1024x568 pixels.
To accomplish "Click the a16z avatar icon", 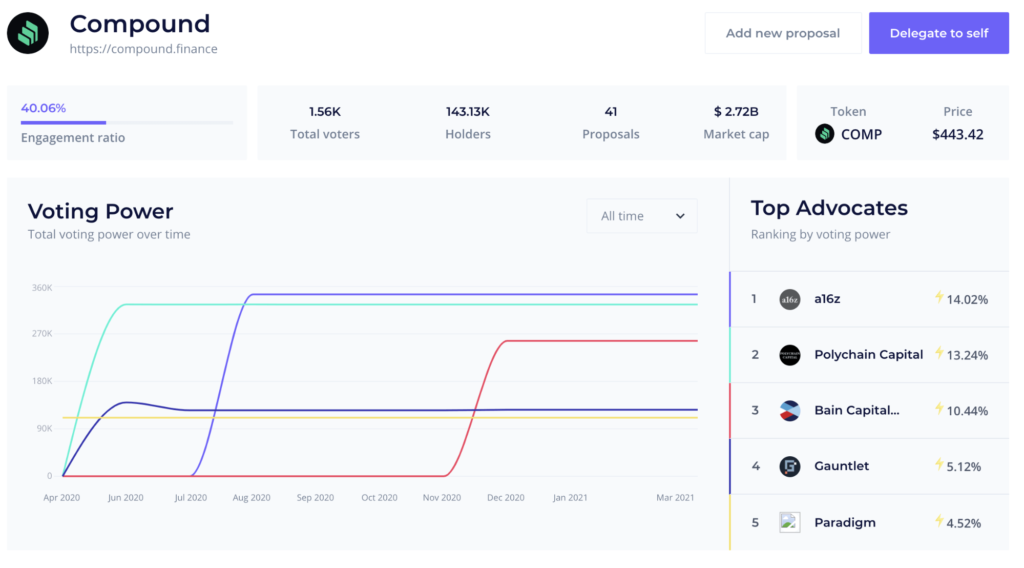I will 790,299.
